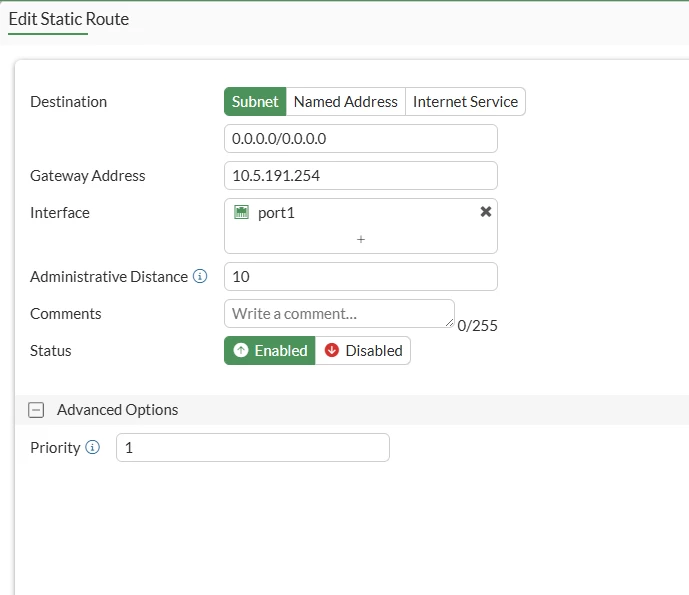
Task: Click the destination subnet 0.0.0.0/0.0.0.0 field
Action: pyautogui.click(x=361, y=139)
